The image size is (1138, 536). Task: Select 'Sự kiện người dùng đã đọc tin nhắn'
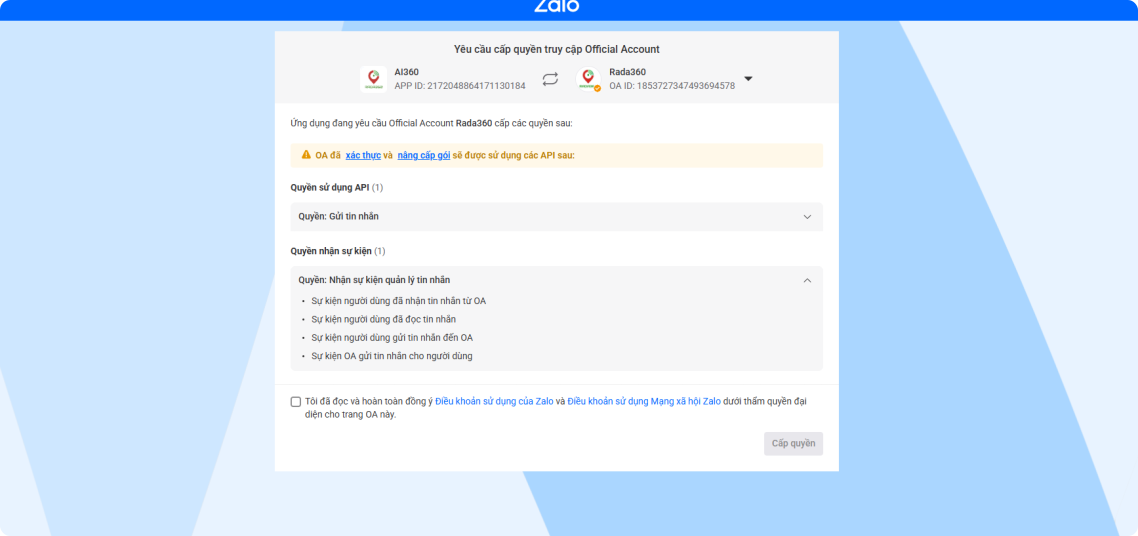383,319
